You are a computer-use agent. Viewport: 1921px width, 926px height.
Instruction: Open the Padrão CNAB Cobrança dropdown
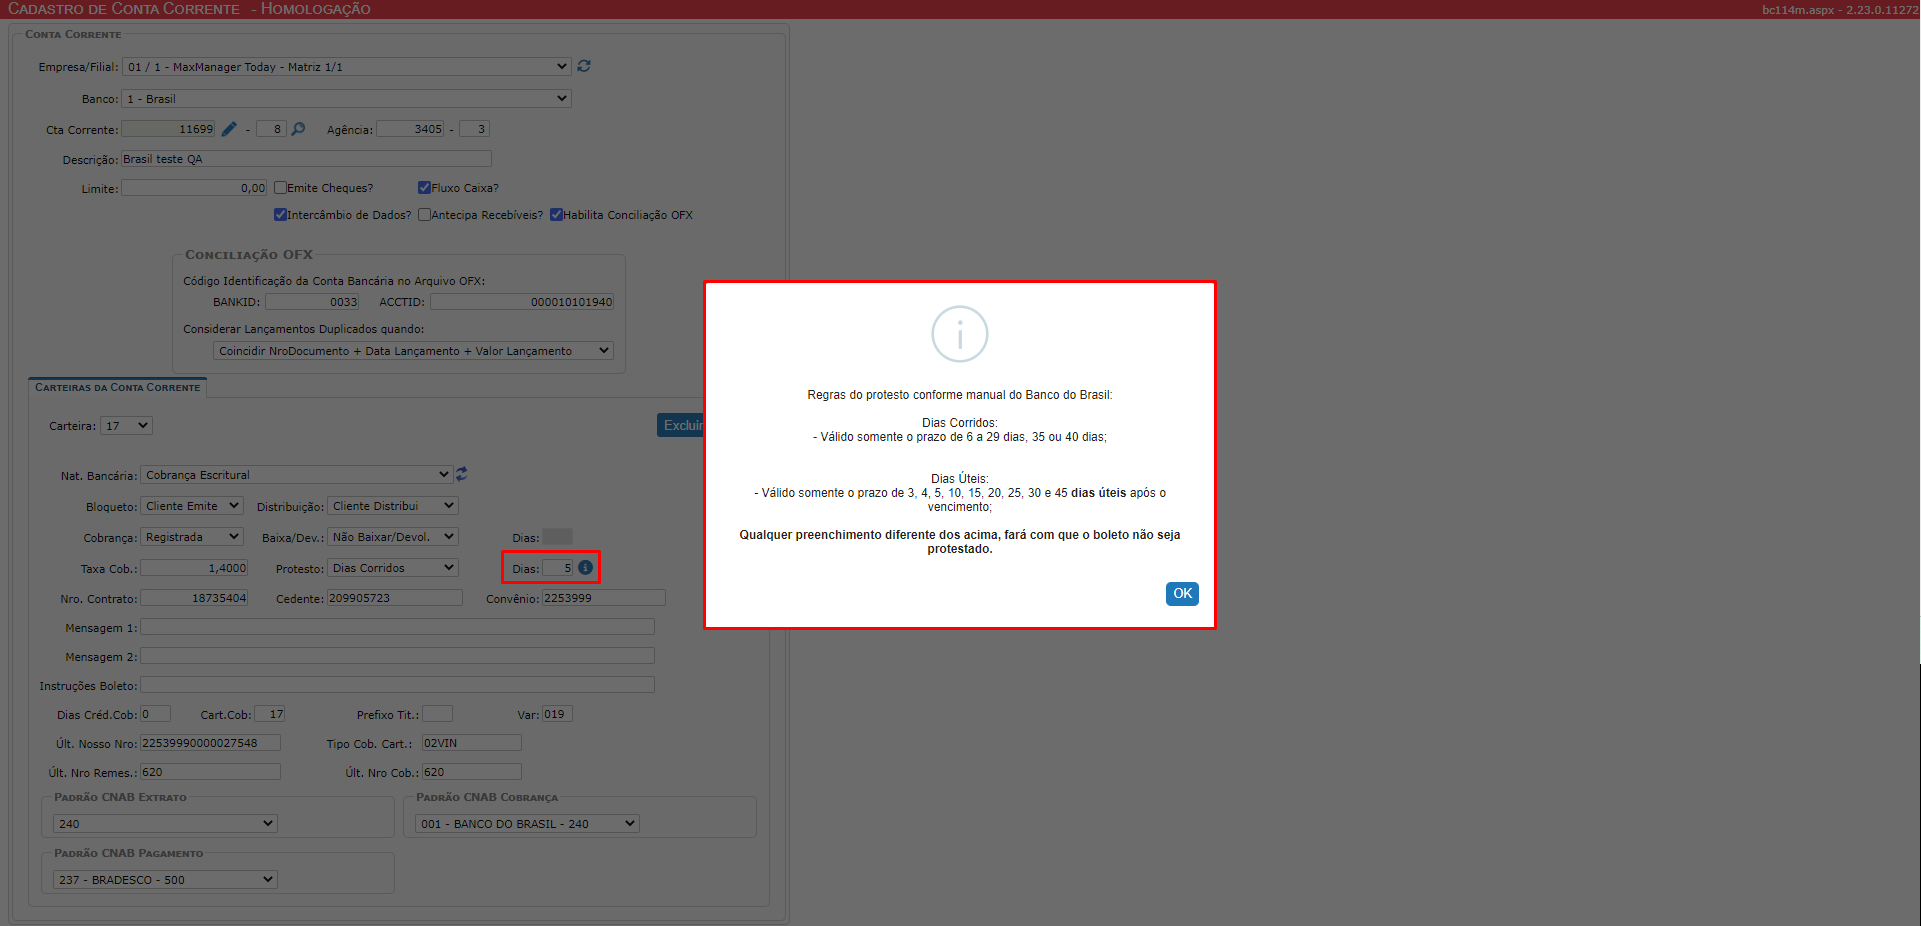click(x=527, y=824)
